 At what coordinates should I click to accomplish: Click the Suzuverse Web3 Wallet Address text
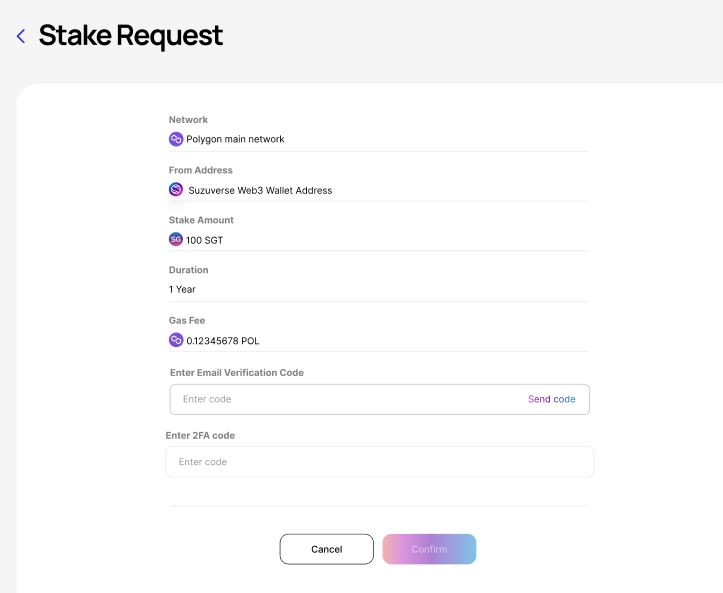click(260, 190)
